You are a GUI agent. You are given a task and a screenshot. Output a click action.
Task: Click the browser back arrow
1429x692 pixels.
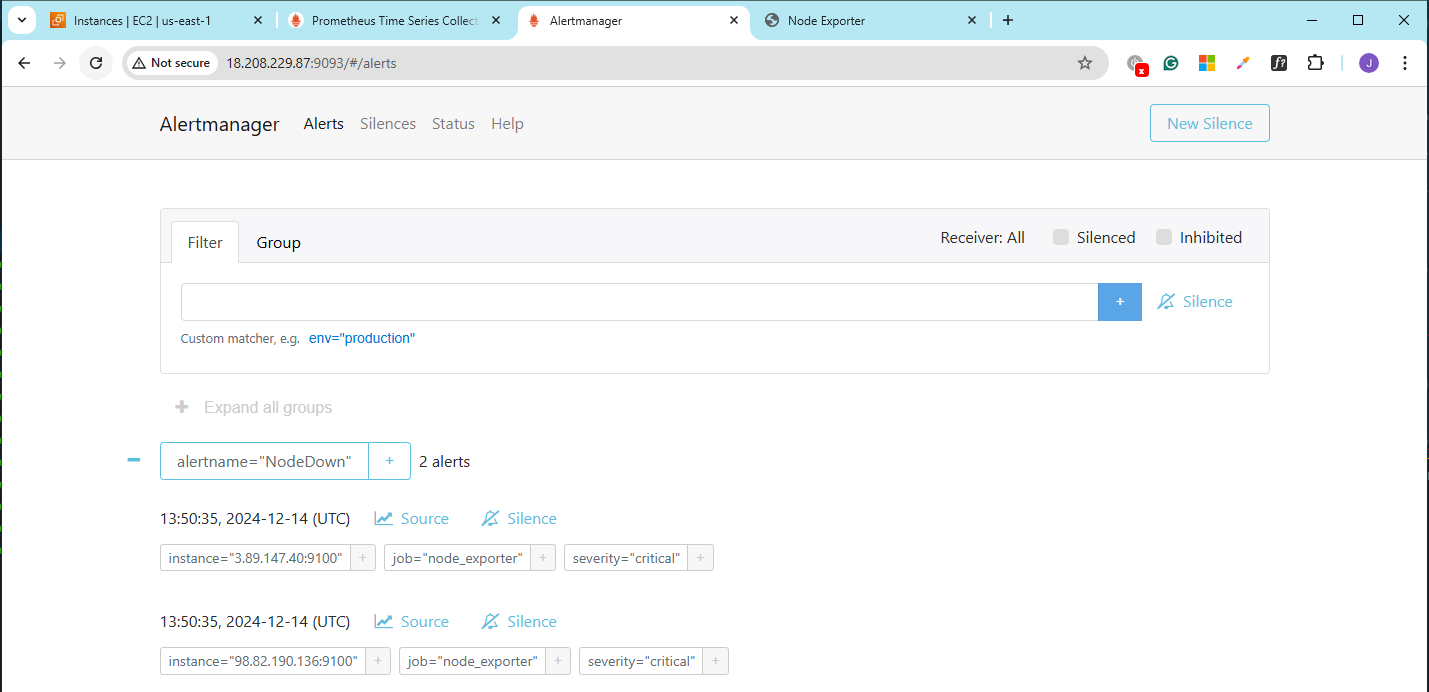pos(25,63)
